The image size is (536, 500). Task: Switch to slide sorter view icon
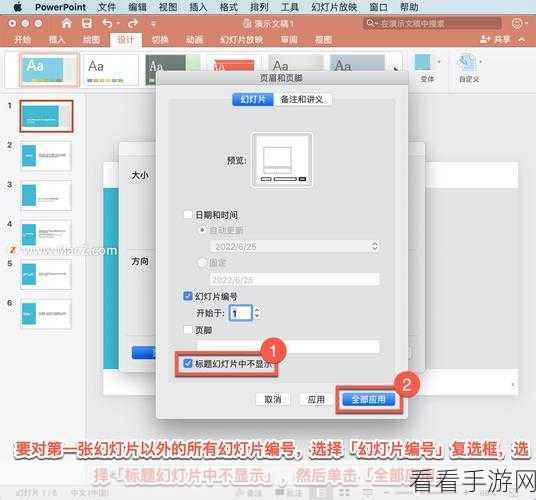pyautogui.click(x=345, y=492)
